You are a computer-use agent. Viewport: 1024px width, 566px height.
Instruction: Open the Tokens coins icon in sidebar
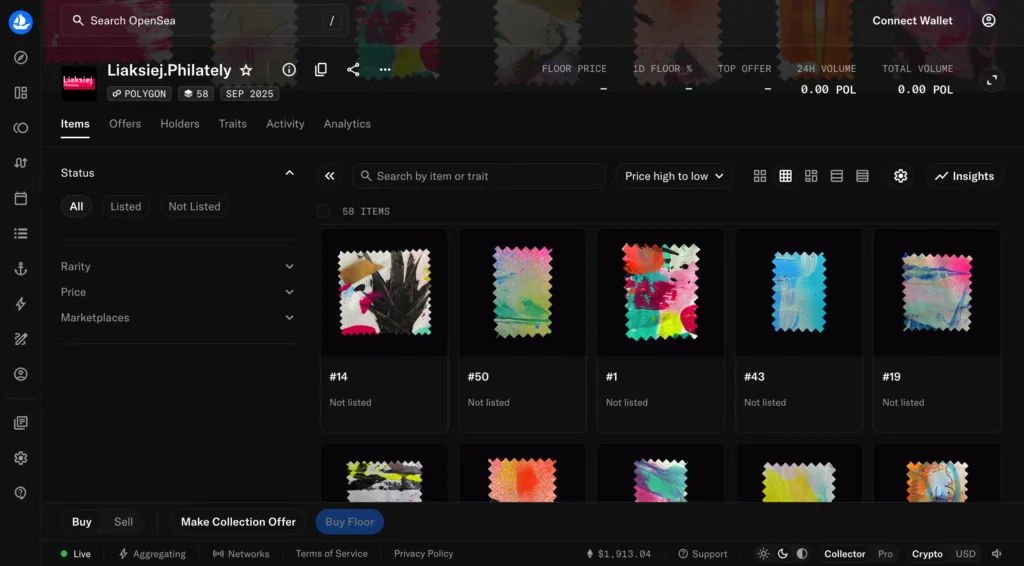point(21,128)
